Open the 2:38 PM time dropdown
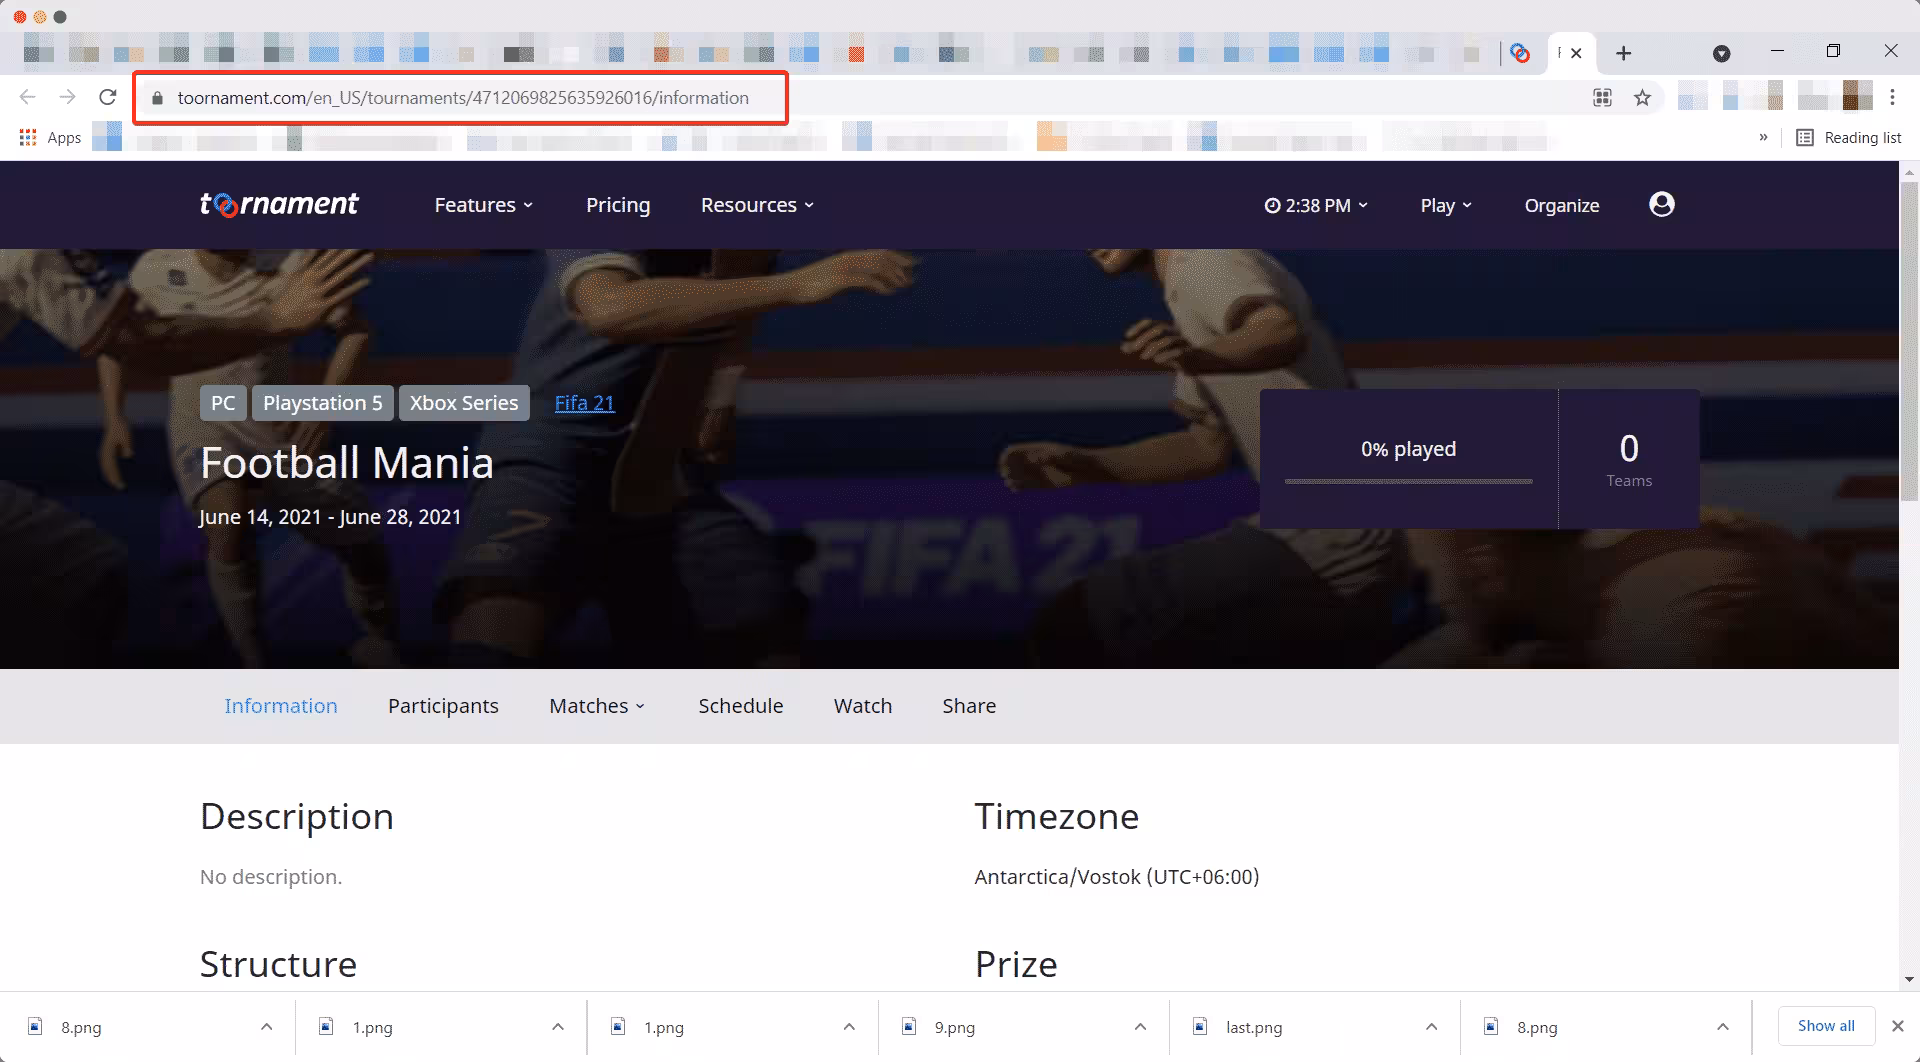Screen dimensions: 1920x1062 (1316, 205)
